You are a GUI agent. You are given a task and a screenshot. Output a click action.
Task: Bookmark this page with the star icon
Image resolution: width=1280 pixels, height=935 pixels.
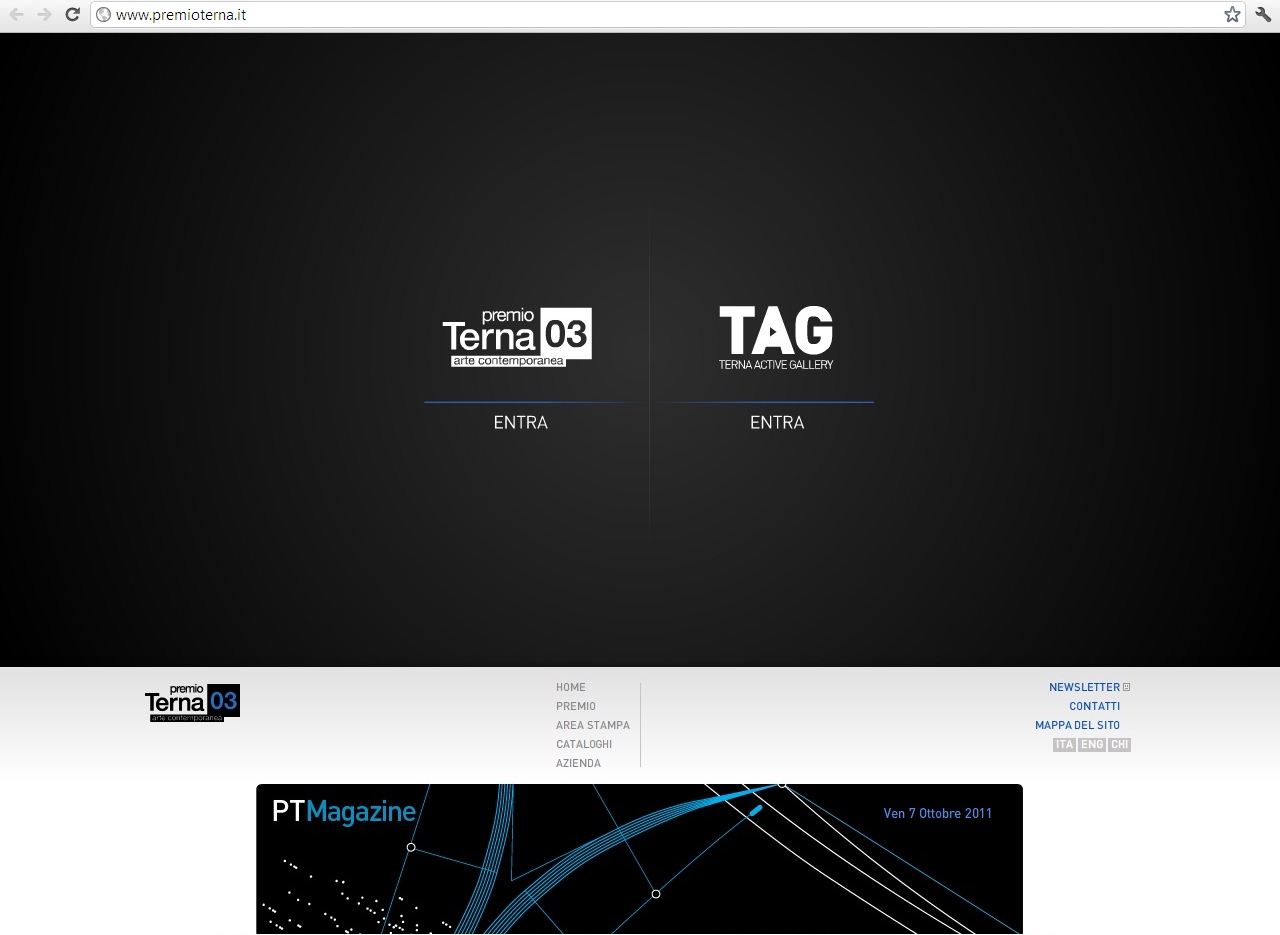(1232, 15)
